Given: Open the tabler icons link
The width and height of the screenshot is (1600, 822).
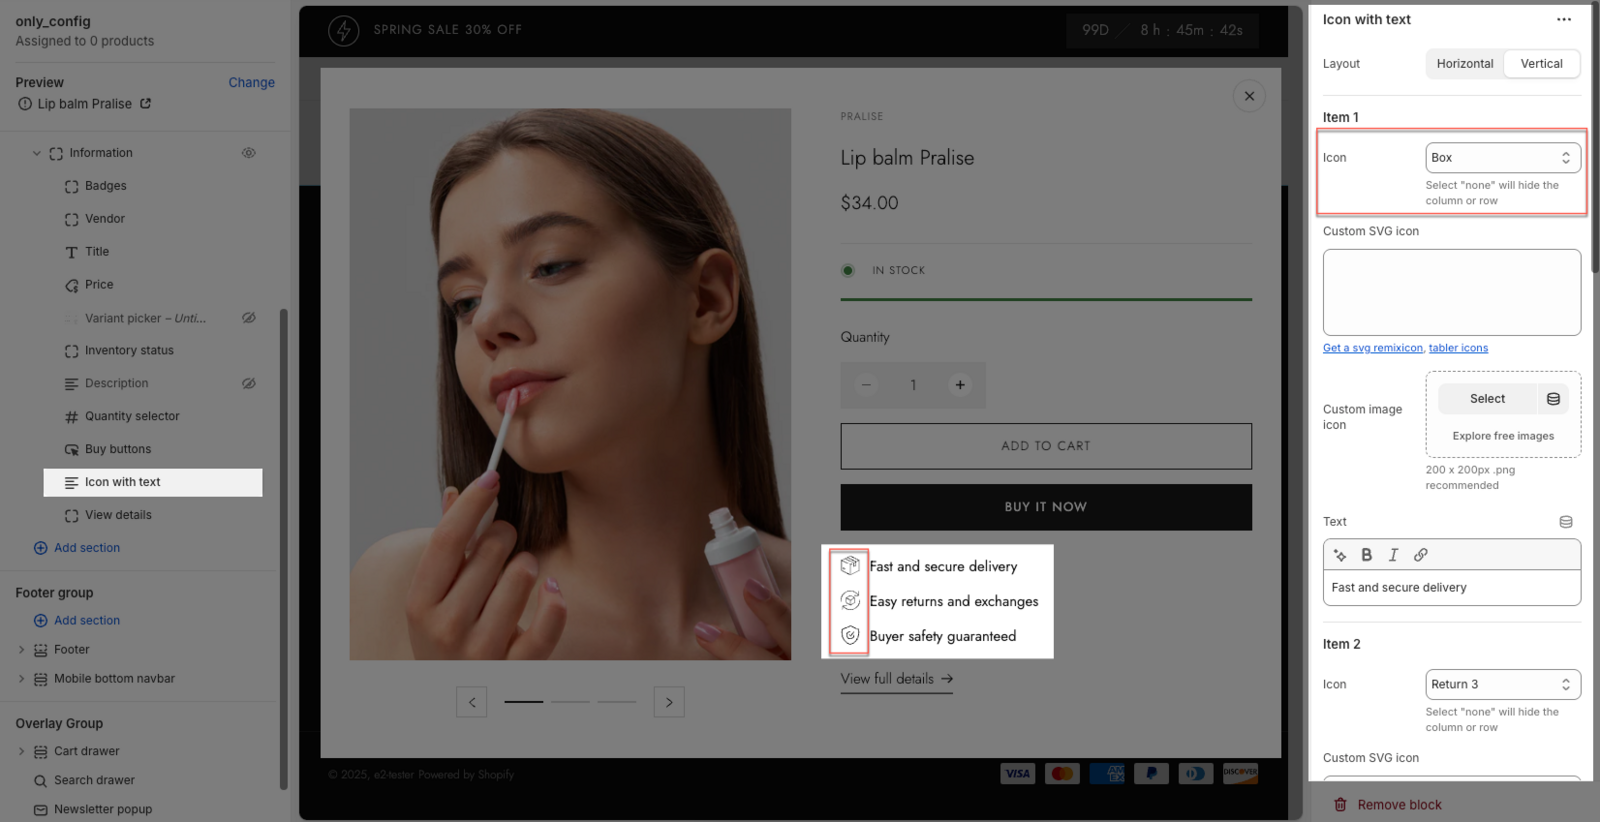Looking at the screenshot, I should (1458, 348).
